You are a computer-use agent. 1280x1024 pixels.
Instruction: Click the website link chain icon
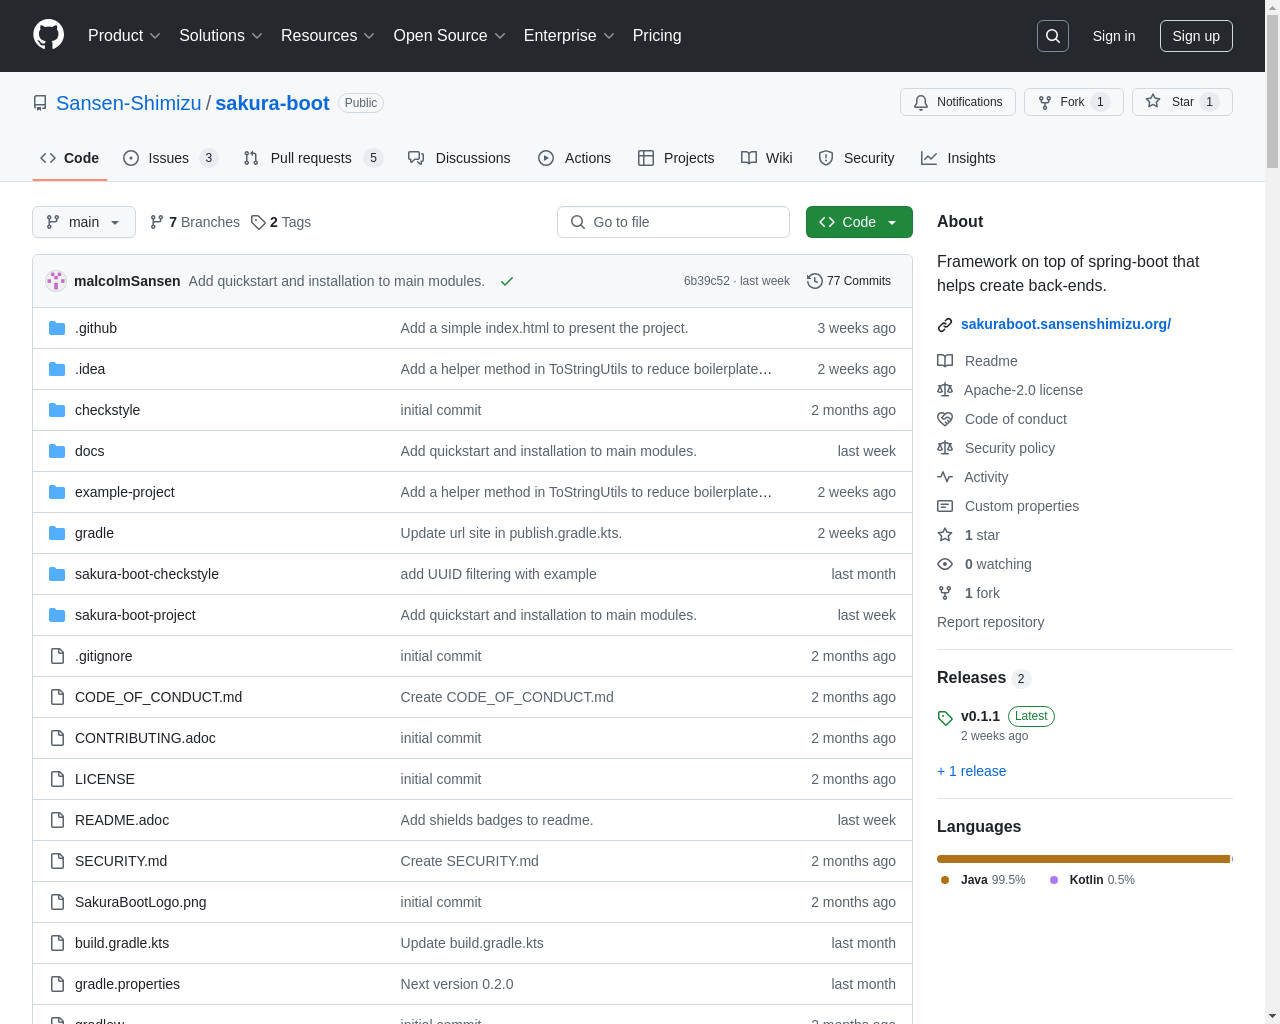[945, 325]
